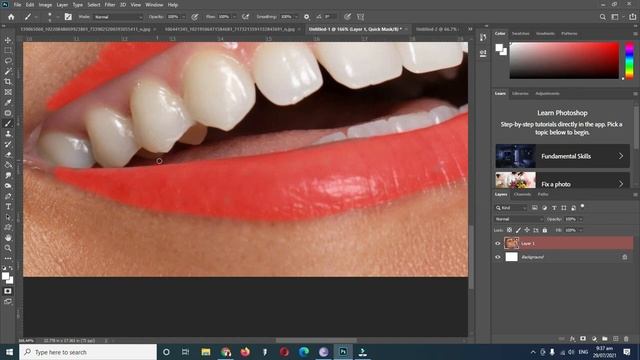Click the hue spectrum slider
The image size is (640, 360).
(629, 60)
